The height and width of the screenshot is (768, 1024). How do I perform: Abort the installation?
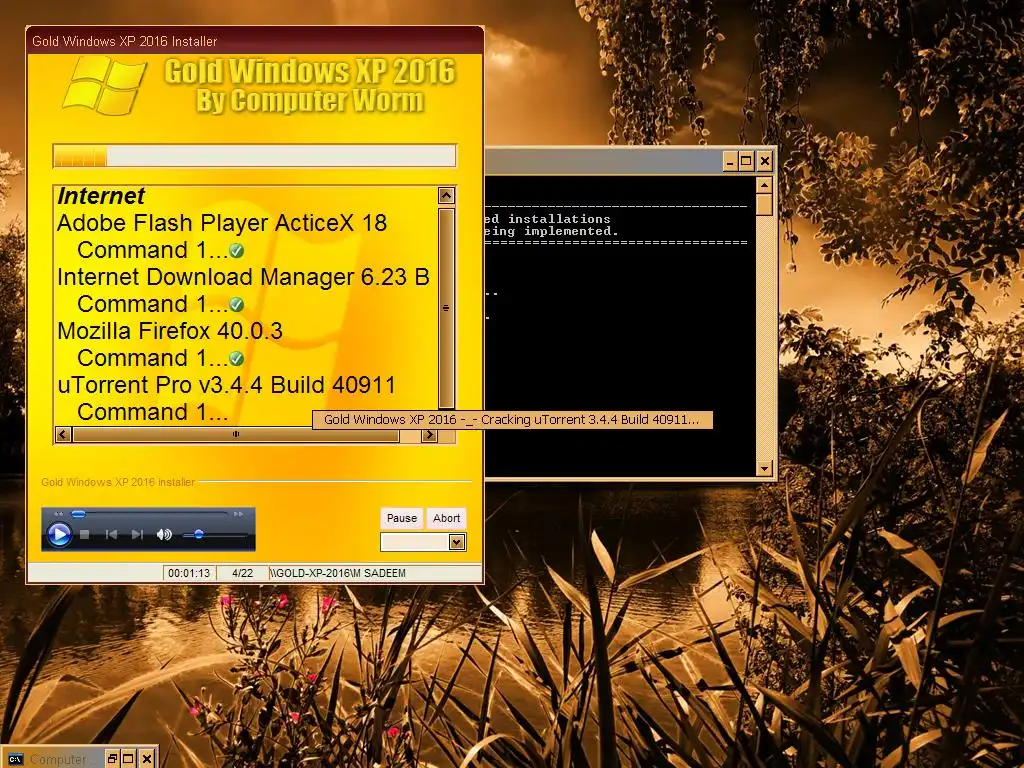pyautogui.click(x=447, y=518)
